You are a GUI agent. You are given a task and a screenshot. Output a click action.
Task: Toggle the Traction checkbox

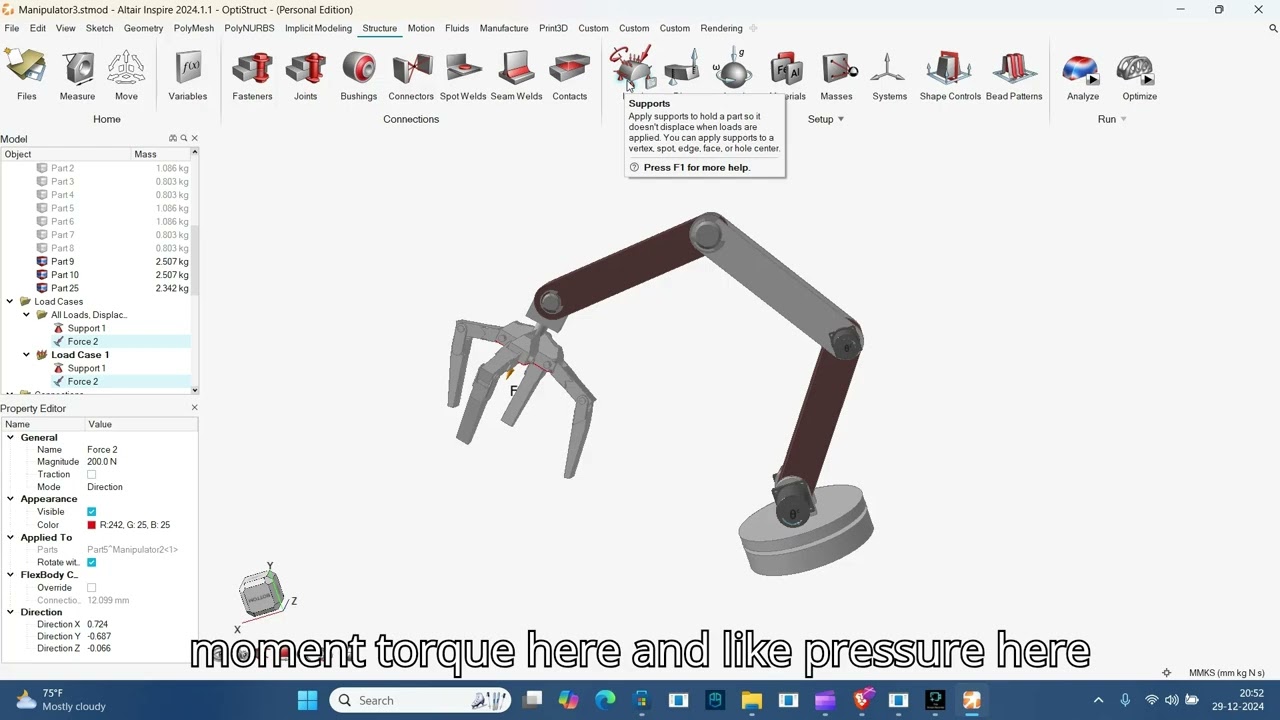92,475
